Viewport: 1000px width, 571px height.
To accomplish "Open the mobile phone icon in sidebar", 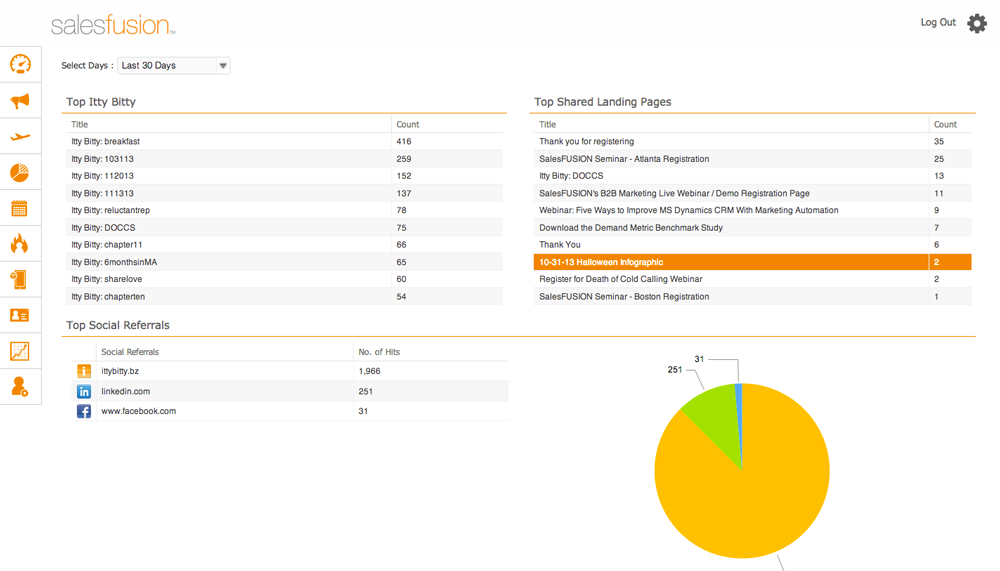I will (19, 279).
